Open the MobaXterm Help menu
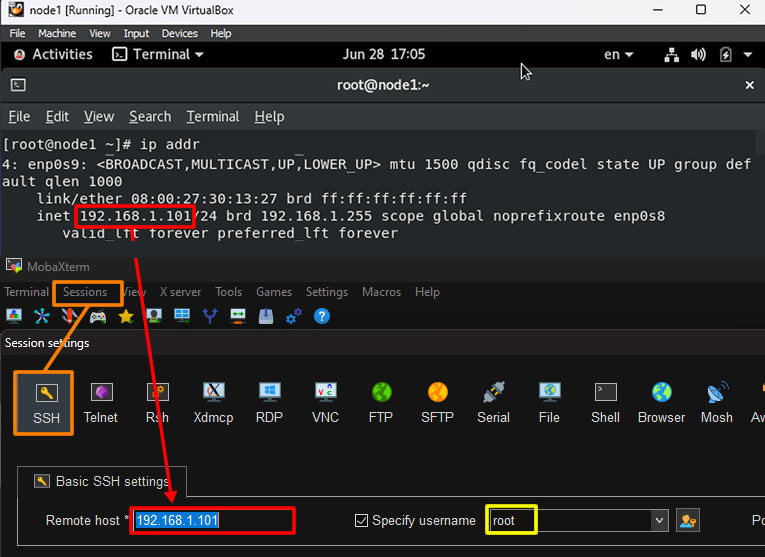This screenshot has width=765, height=557. click(x=427, y=292)
